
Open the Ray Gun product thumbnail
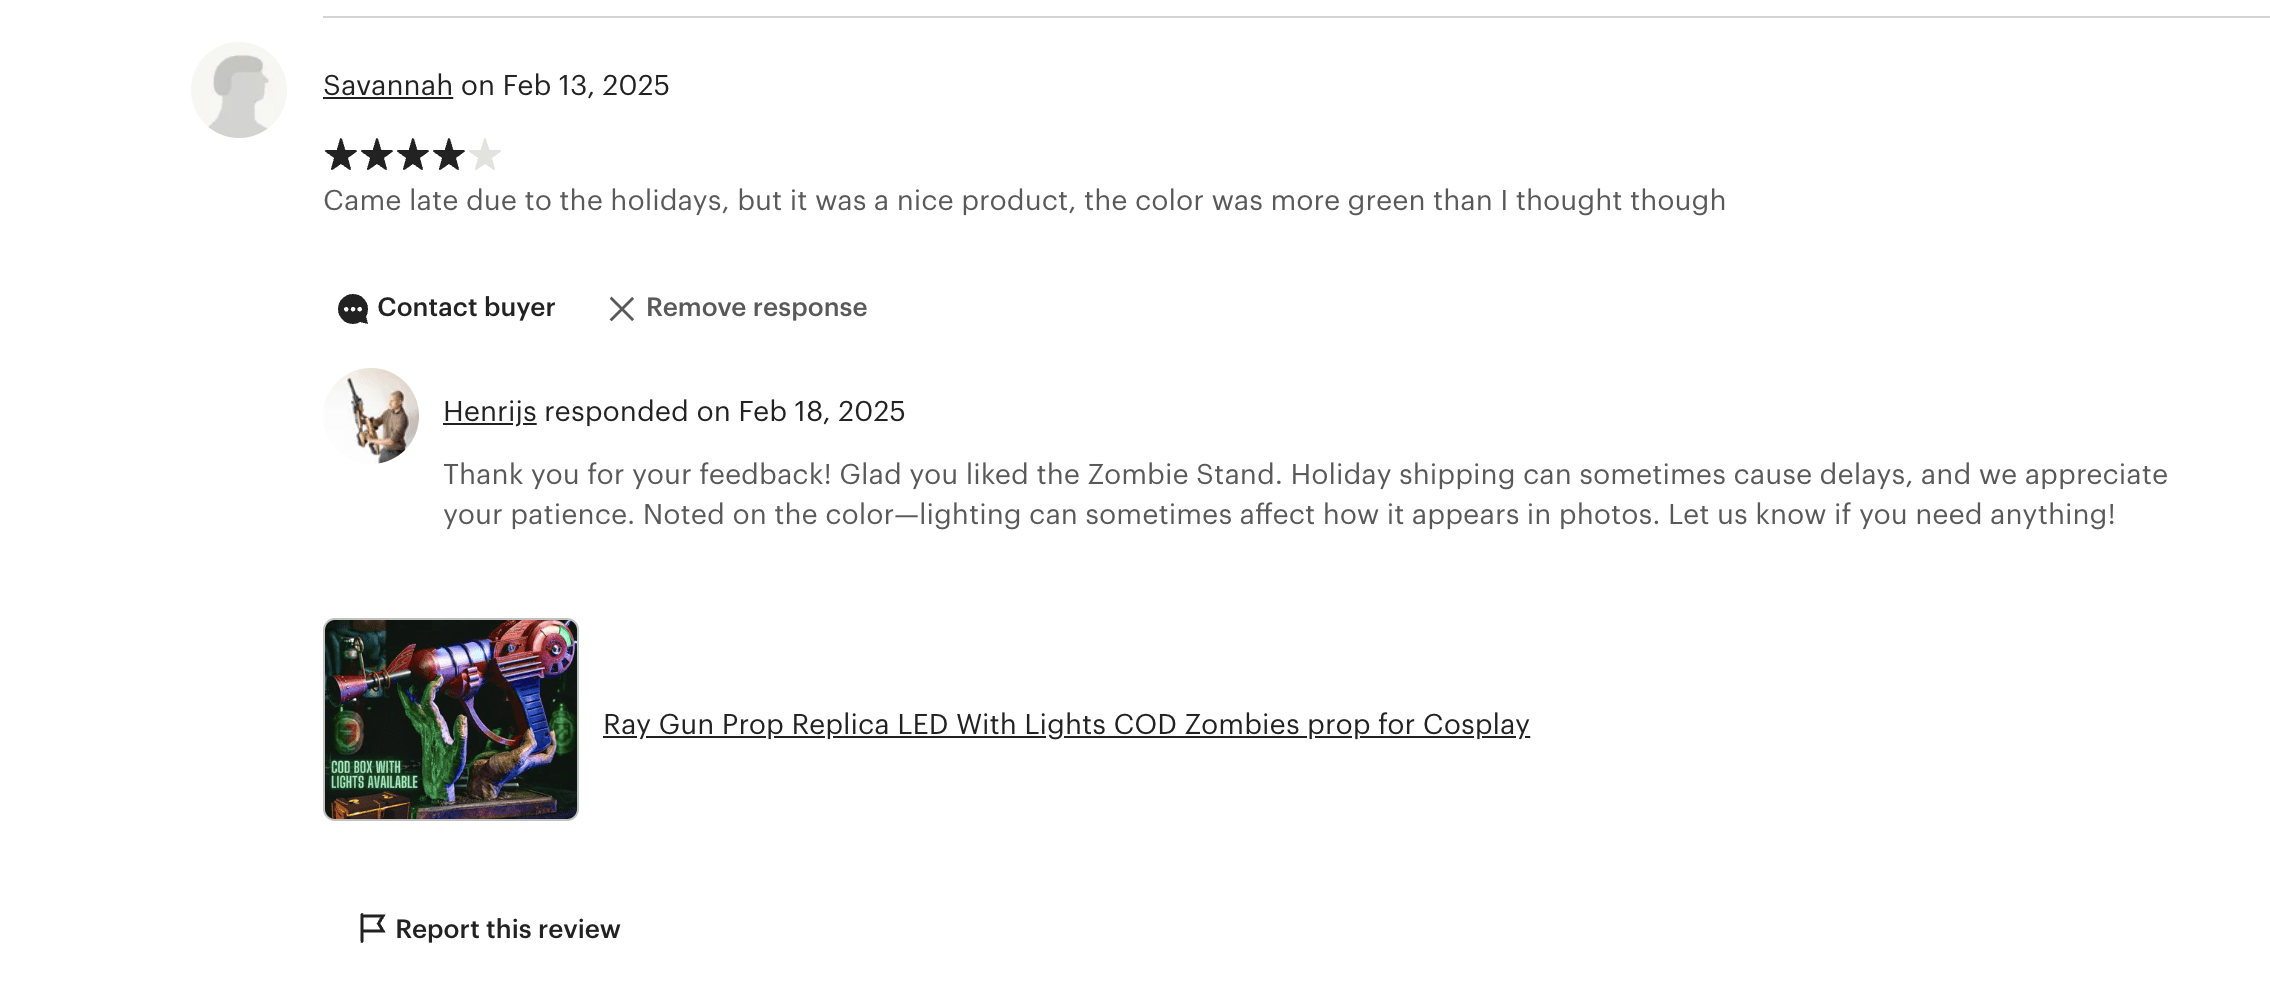click(x=451, y=719)
